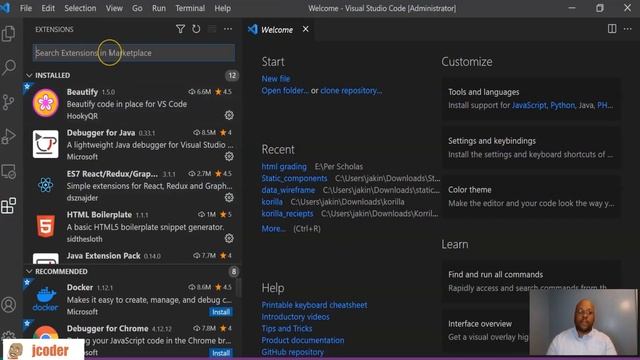Click the Tools and languages heading

(484, 92)
